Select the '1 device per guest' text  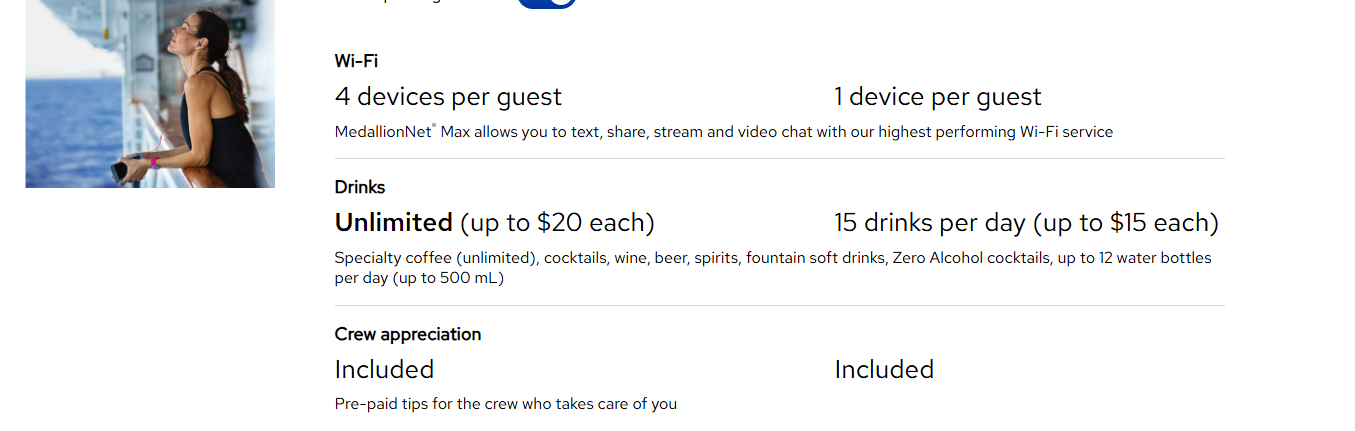(x=937, y=97)
